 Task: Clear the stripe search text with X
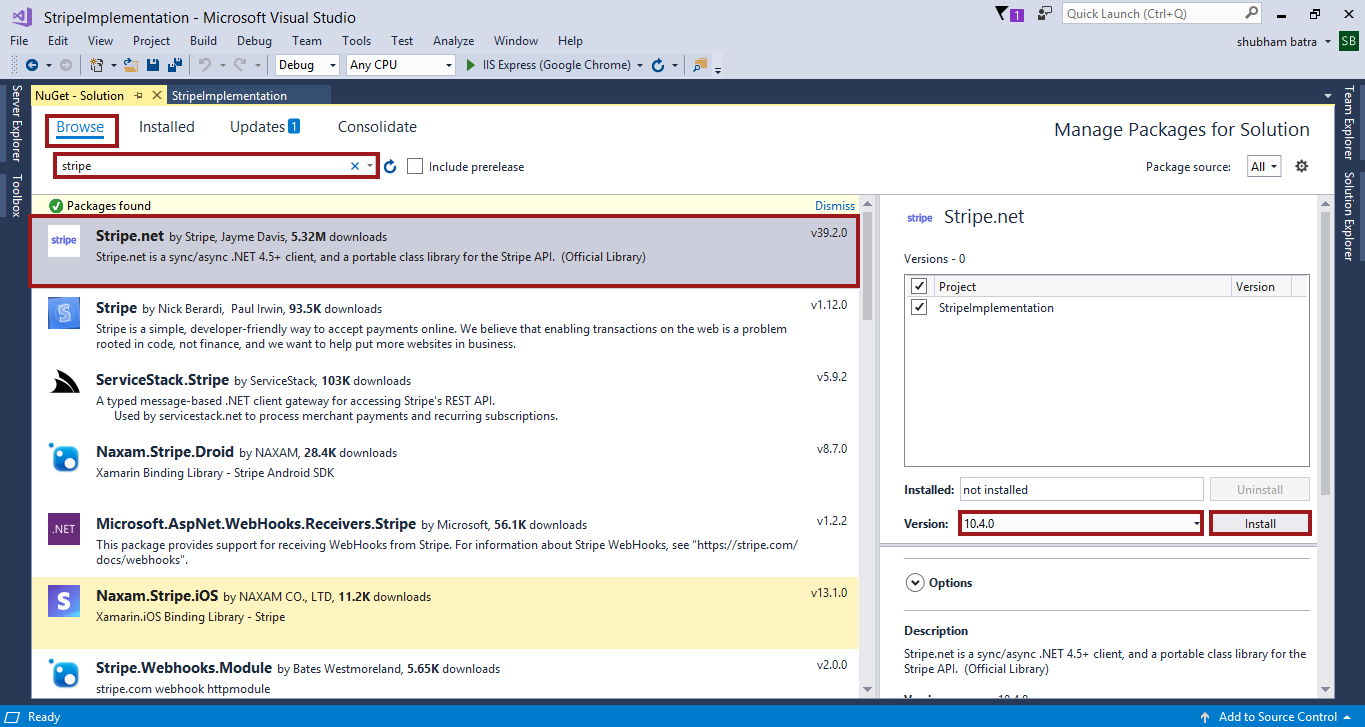(355, 166)
